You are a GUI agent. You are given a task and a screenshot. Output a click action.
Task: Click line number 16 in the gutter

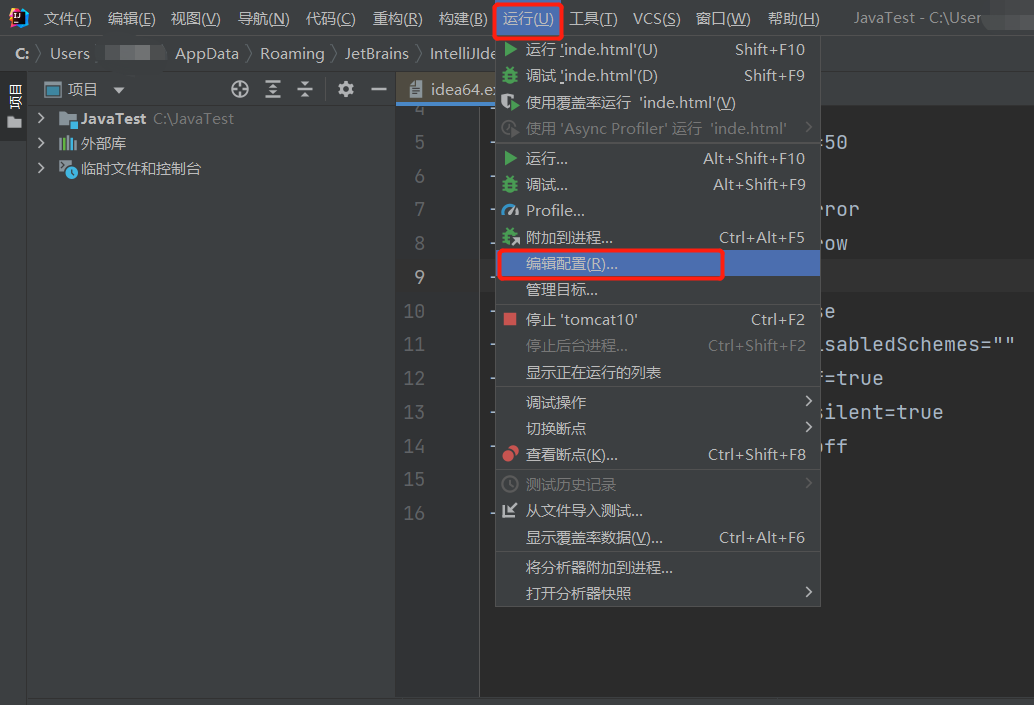414,513
